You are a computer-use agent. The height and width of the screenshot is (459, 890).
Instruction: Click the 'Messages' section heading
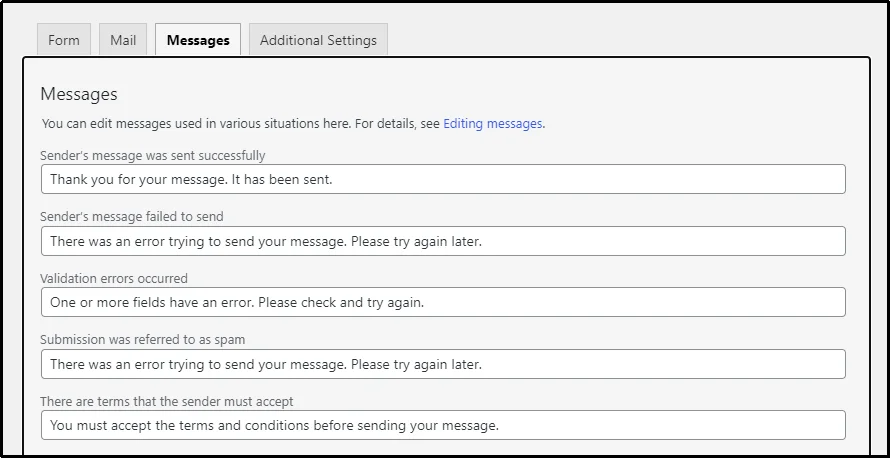(79, 94)
